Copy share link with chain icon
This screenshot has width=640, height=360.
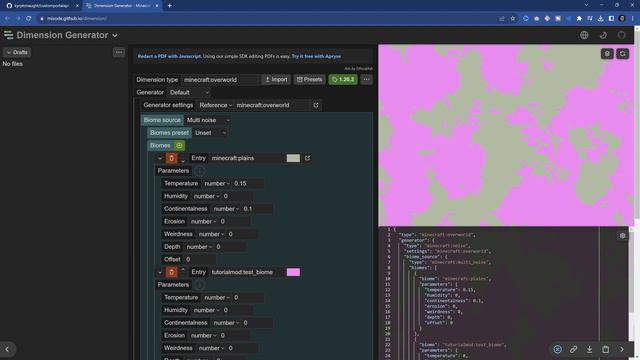(573, 349)
